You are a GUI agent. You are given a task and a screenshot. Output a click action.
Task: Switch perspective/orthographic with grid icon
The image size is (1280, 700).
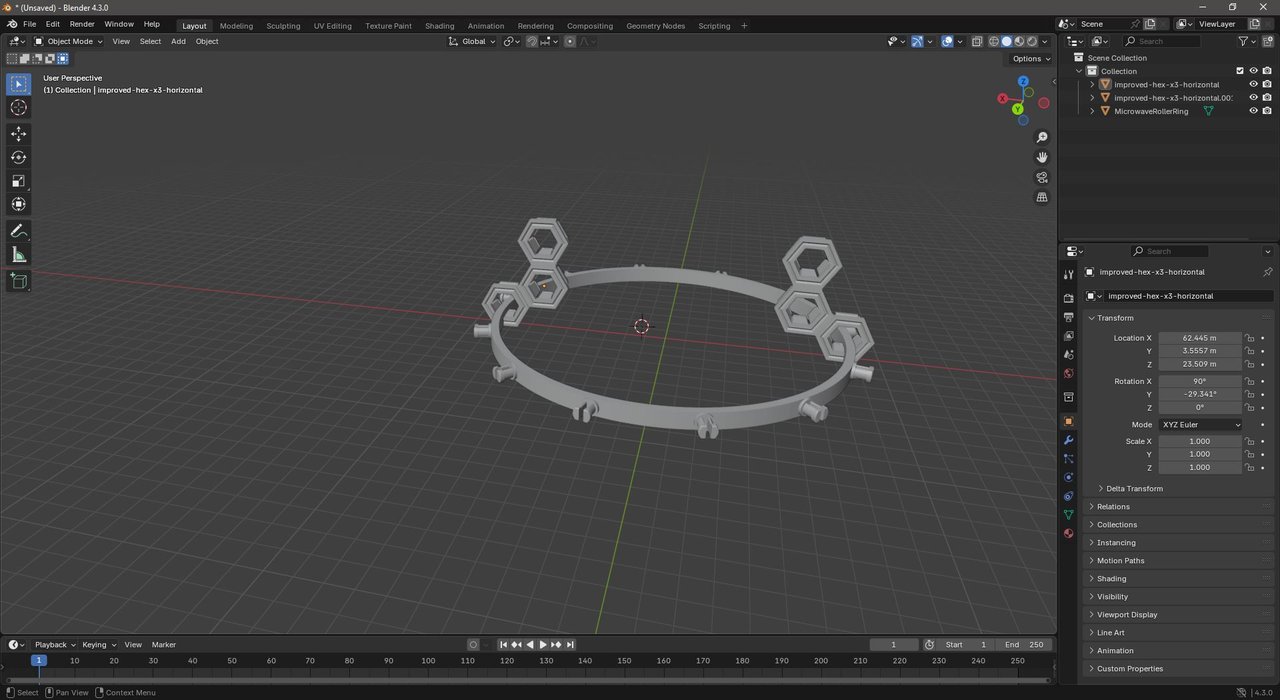[1042, 197]
